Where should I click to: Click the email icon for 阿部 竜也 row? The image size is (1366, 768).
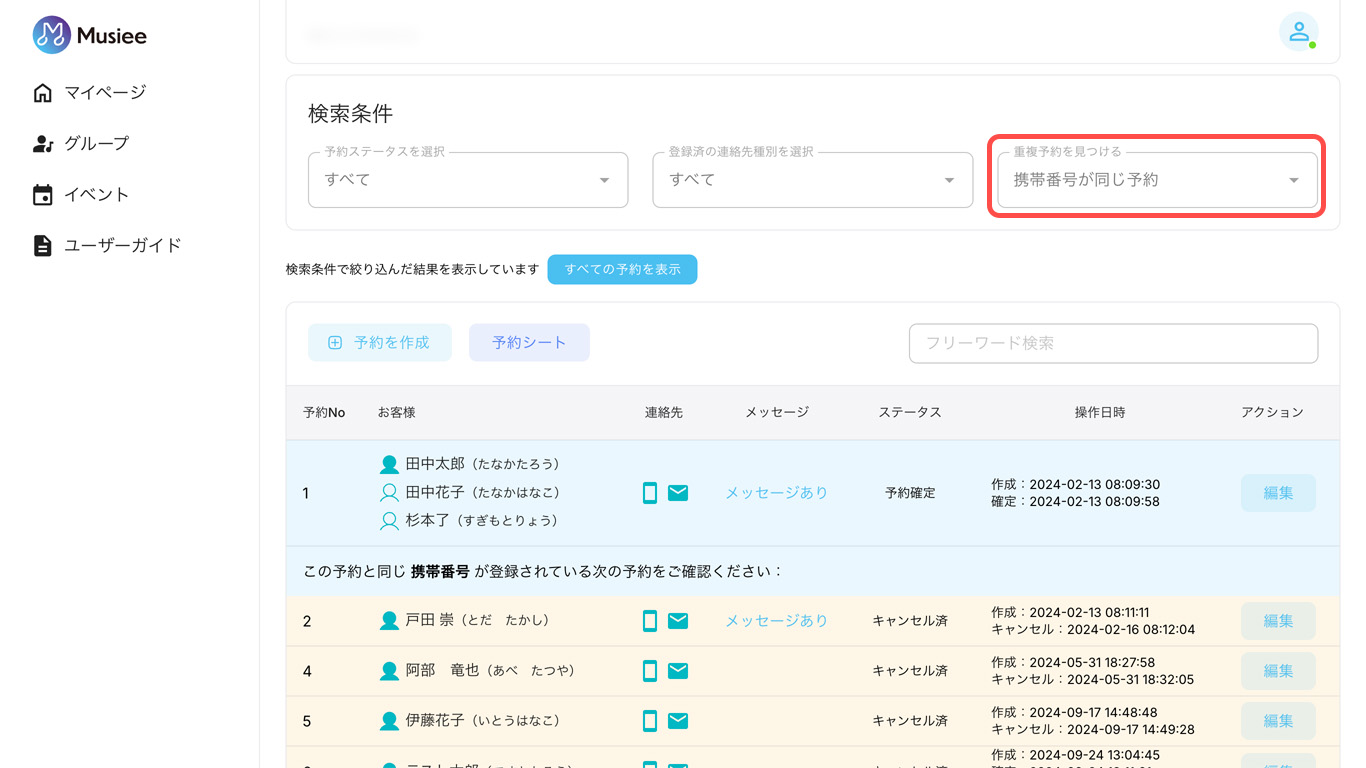coord(678,671)
